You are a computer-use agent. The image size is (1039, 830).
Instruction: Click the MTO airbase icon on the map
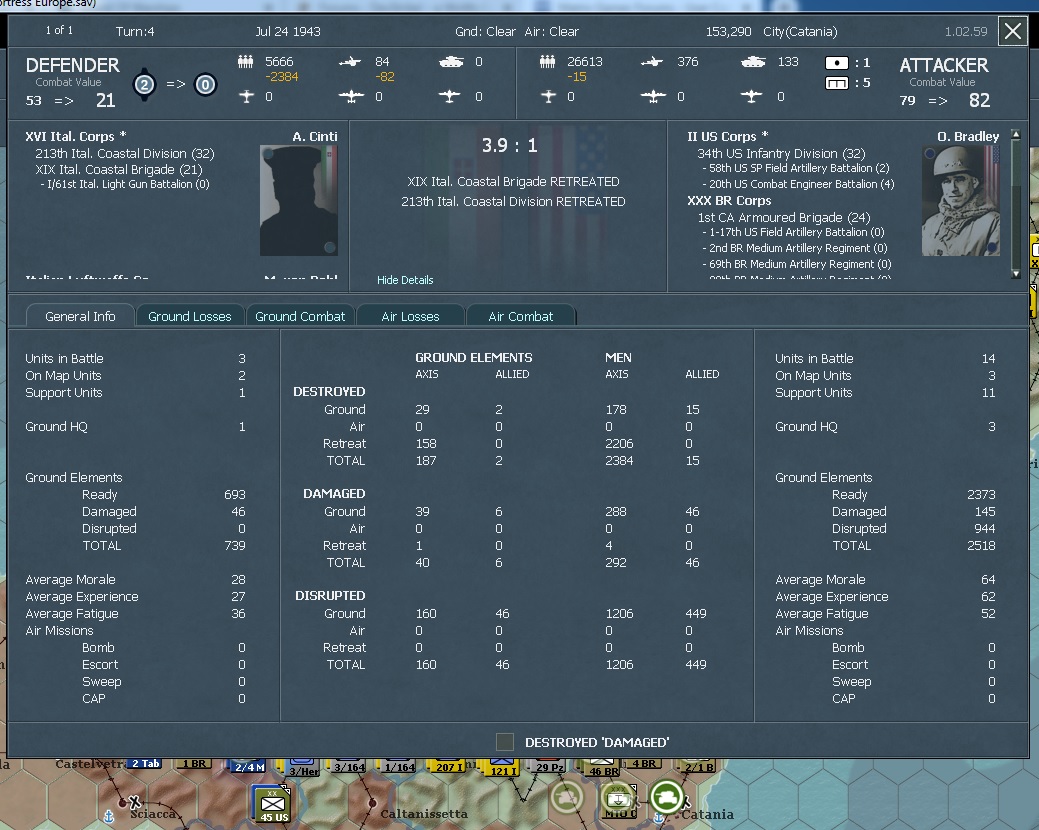619,800
